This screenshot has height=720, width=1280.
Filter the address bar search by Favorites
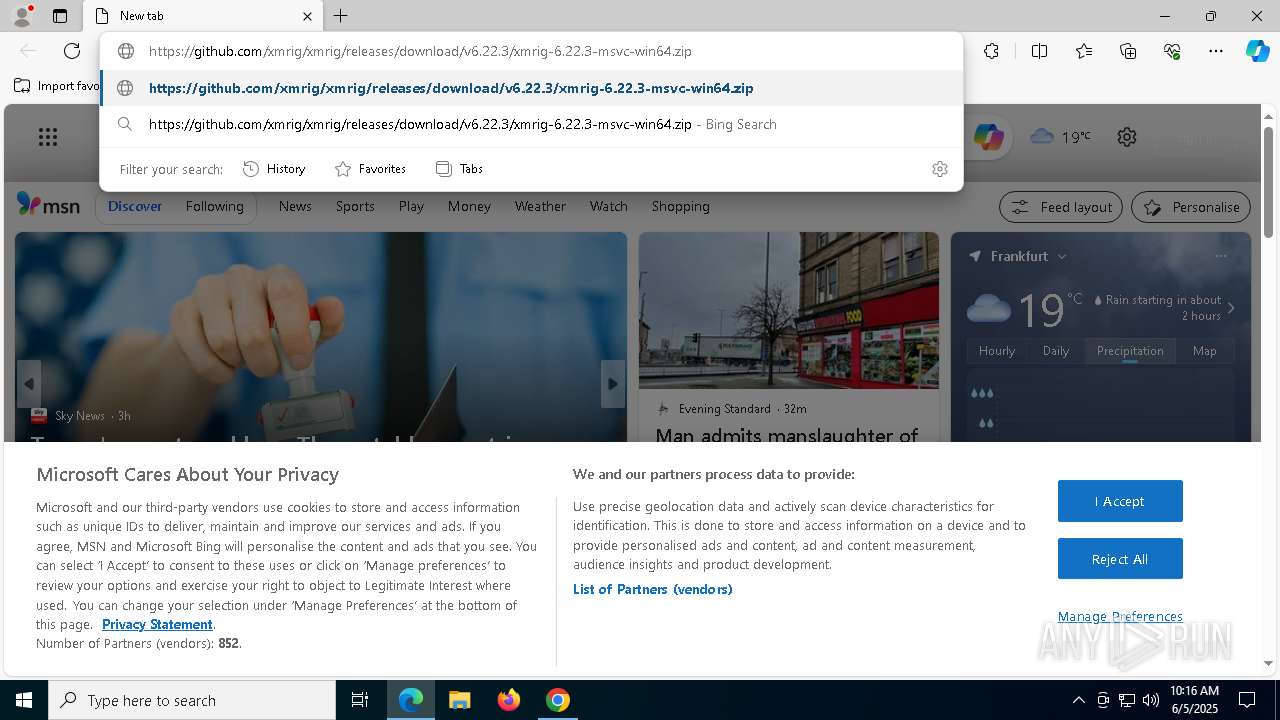(x=370, y=169)
